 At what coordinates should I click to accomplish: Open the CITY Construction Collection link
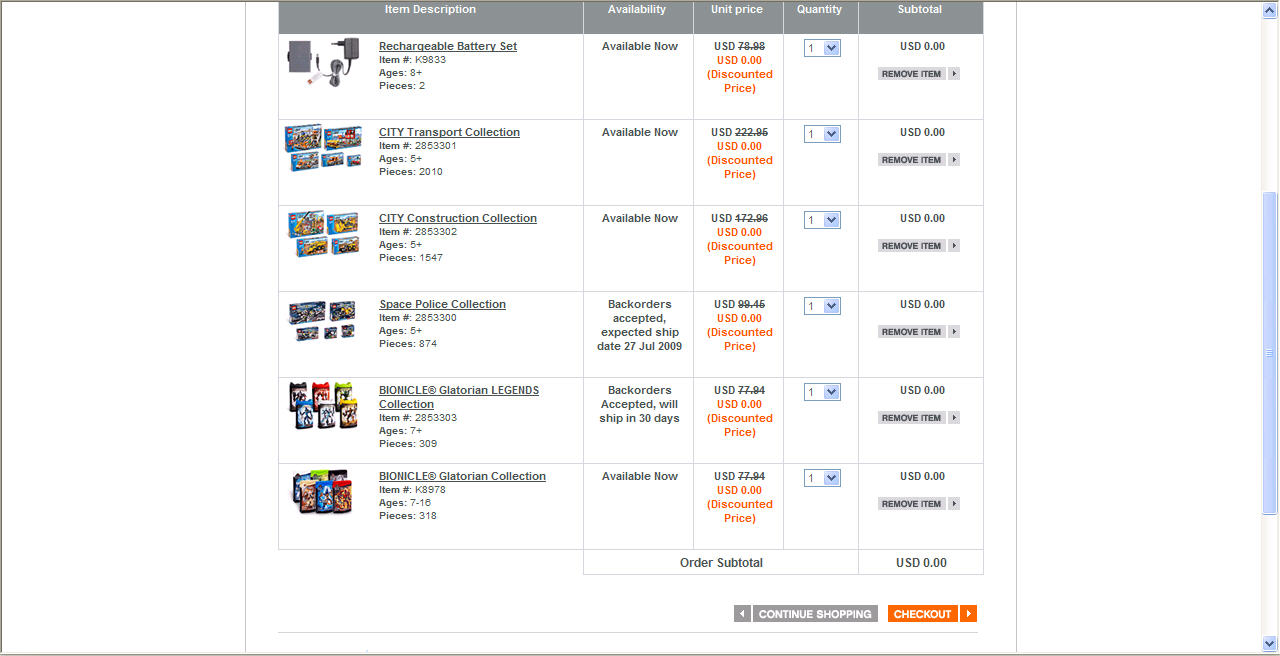pyautogui.click(x=458, y=218)
